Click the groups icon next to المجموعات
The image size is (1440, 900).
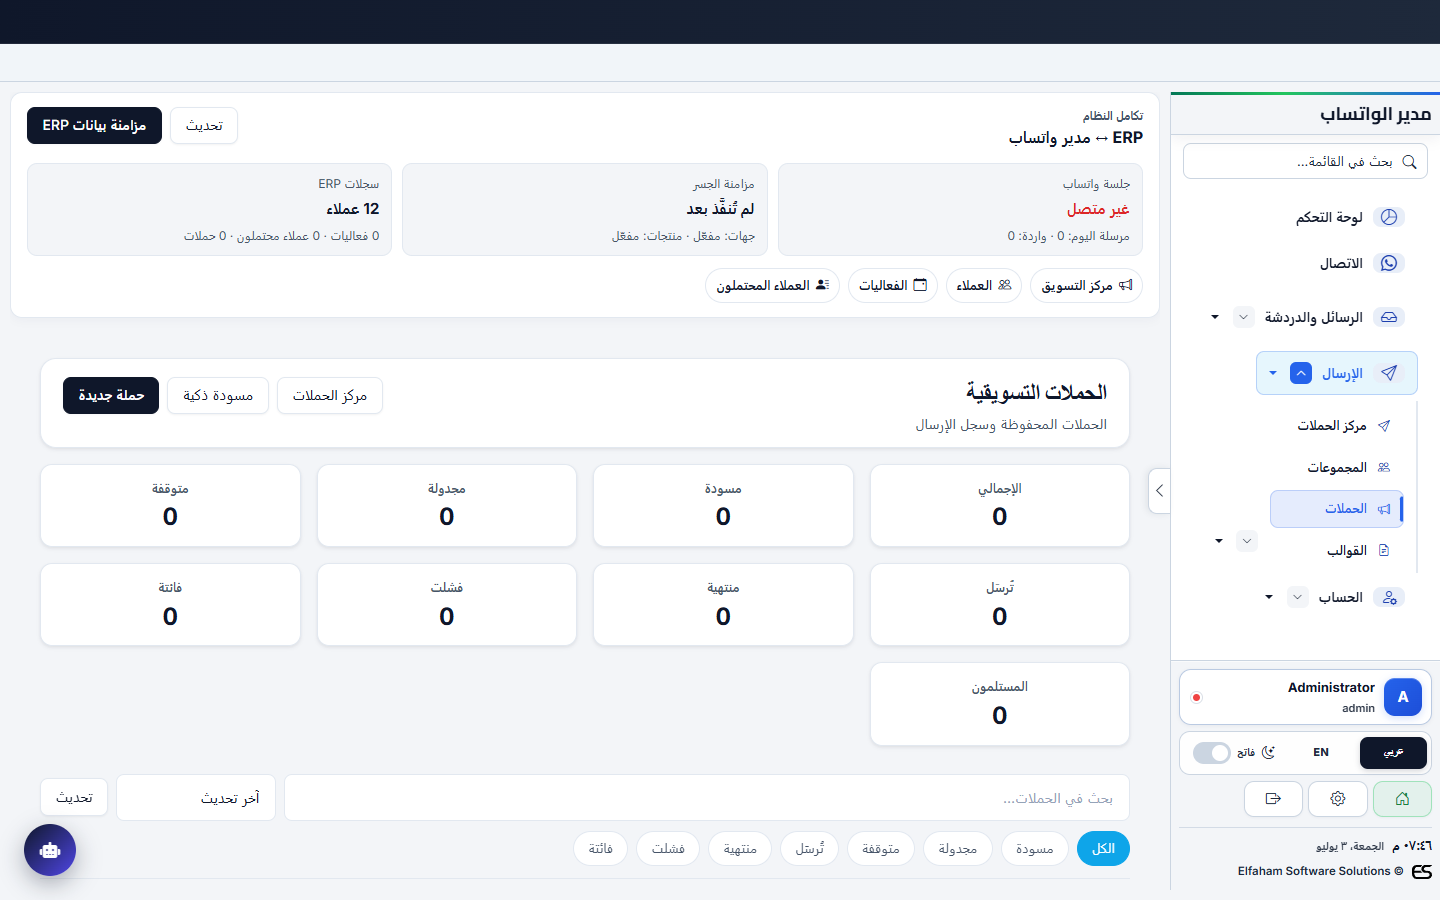1384,467
